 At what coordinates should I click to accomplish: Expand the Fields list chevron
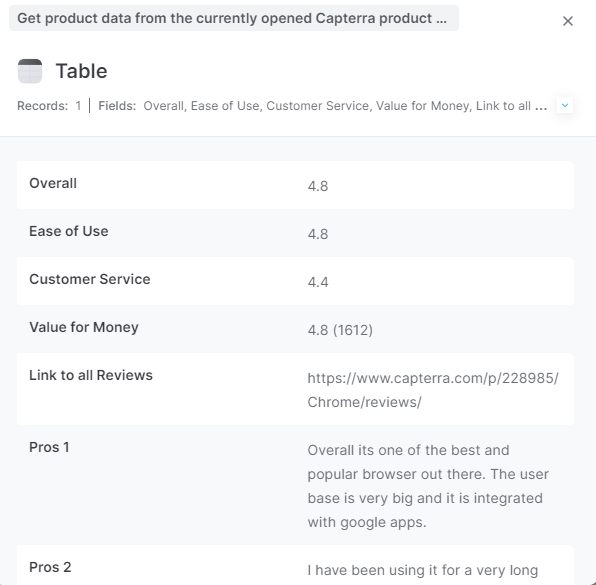(565, 105)
